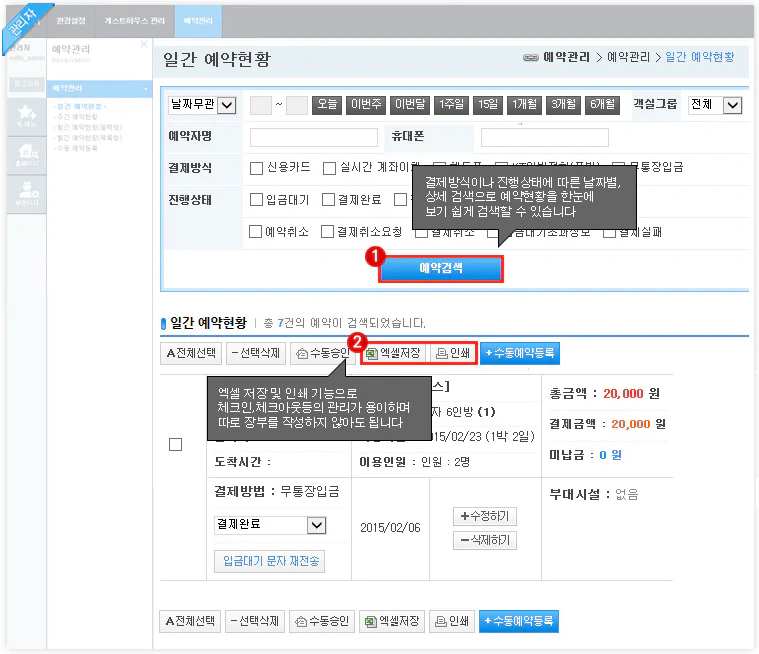Click the -삭제하기 delete button

coord(485,540)
